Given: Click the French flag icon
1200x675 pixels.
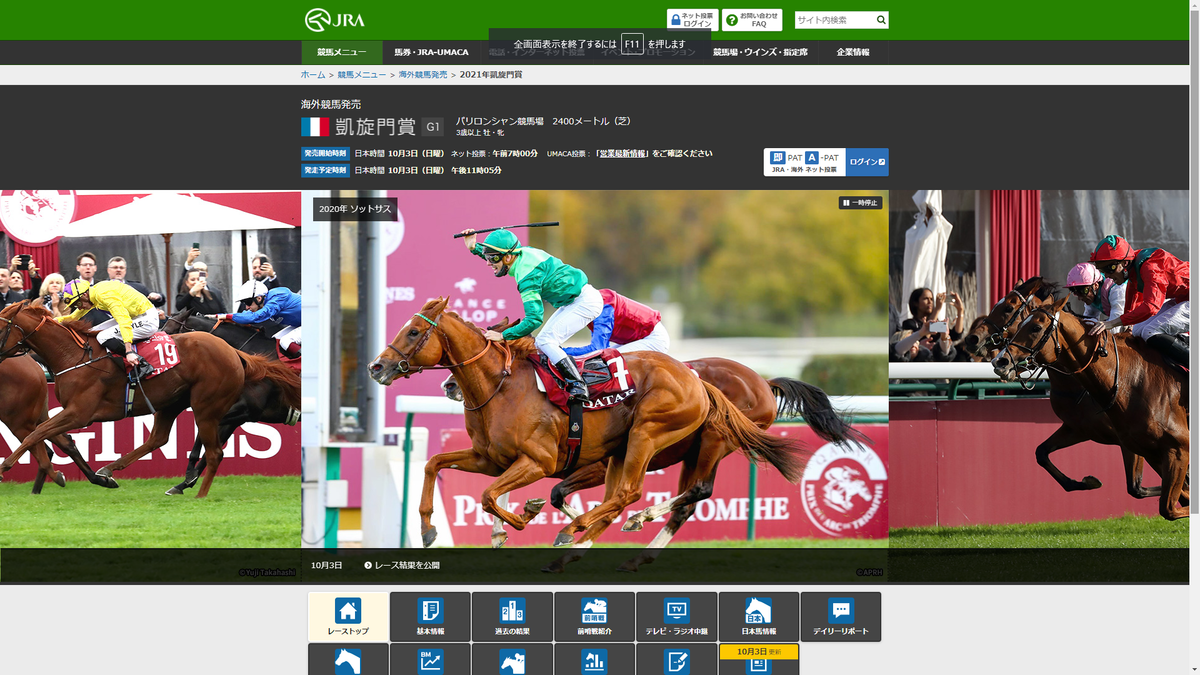Looking at the screenshot, I should pyautogui.click(x=315, y=127).
